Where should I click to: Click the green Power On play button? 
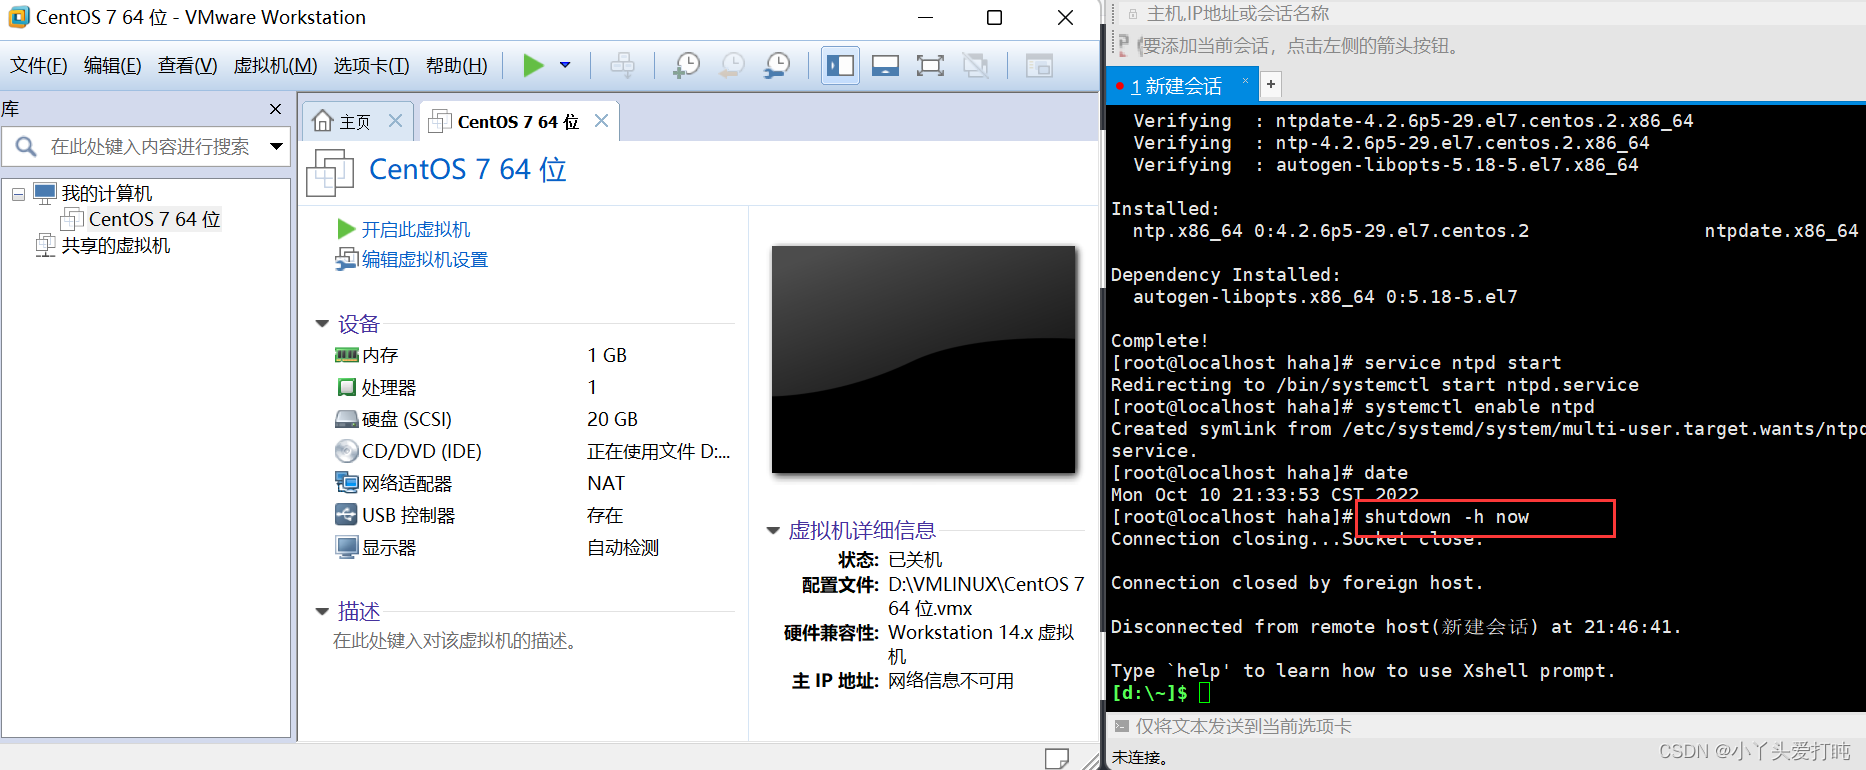[x=533, y=66]
